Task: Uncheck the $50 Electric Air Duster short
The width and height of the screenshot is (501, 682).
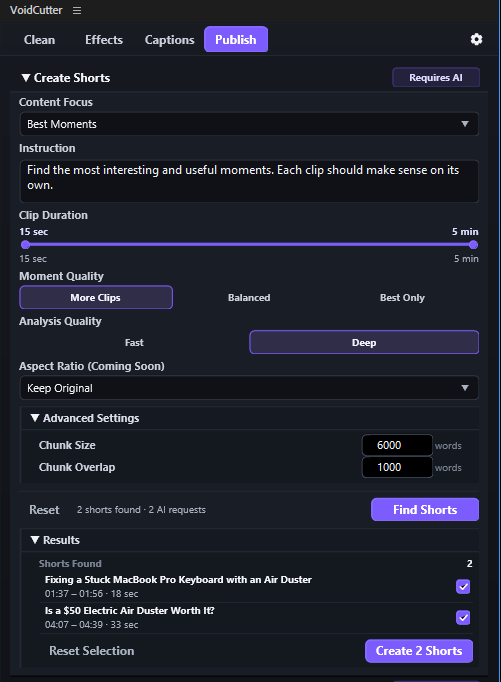Action: tap(463, 617)
